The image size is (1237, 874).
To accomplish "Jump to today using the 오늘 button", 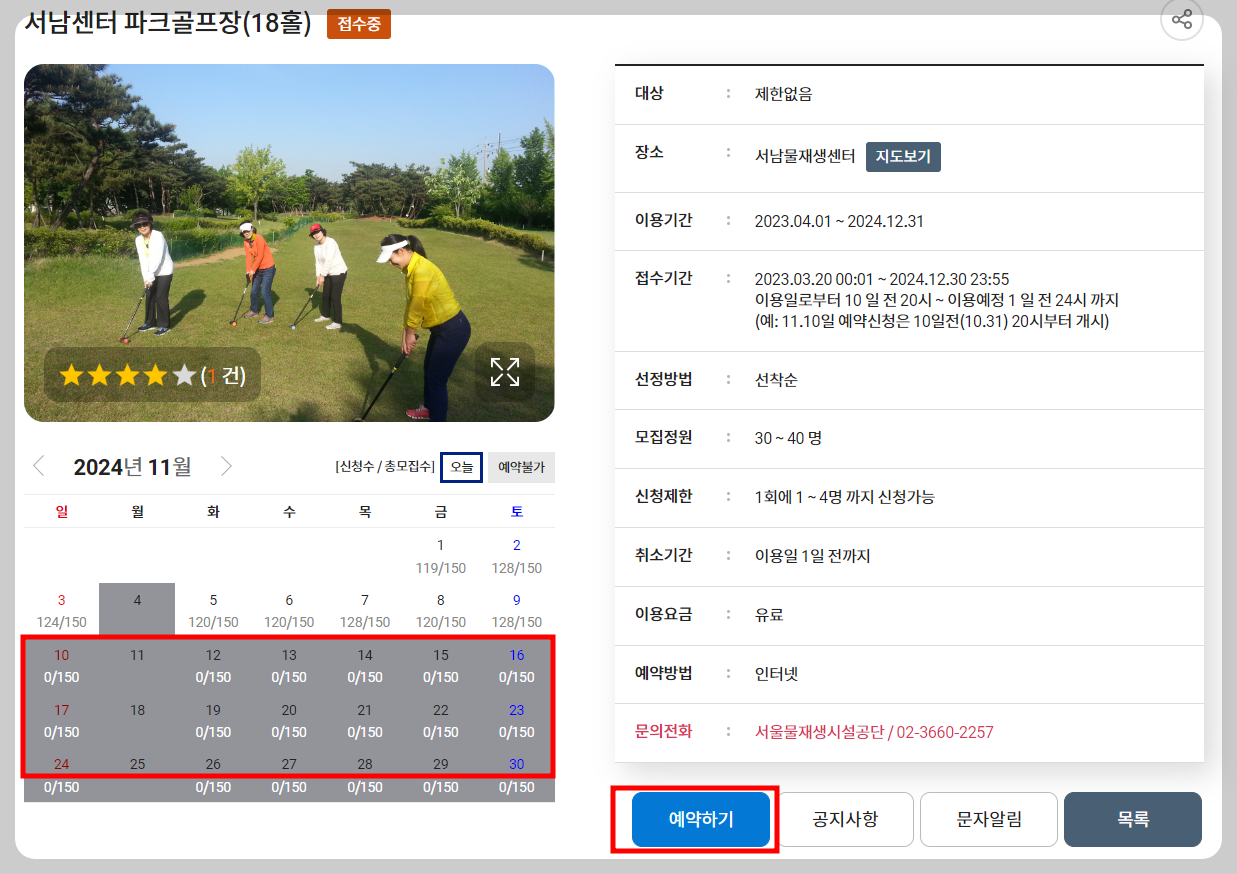I will (461, 467).
